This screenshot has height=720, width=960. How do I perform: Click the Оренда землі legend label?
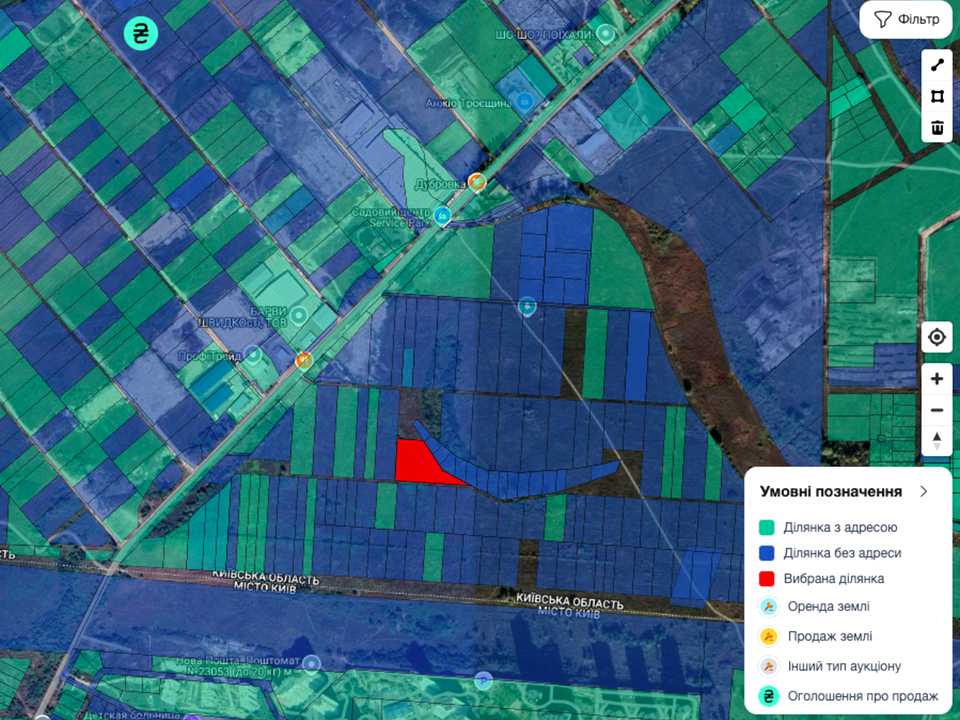coord(828,606)
